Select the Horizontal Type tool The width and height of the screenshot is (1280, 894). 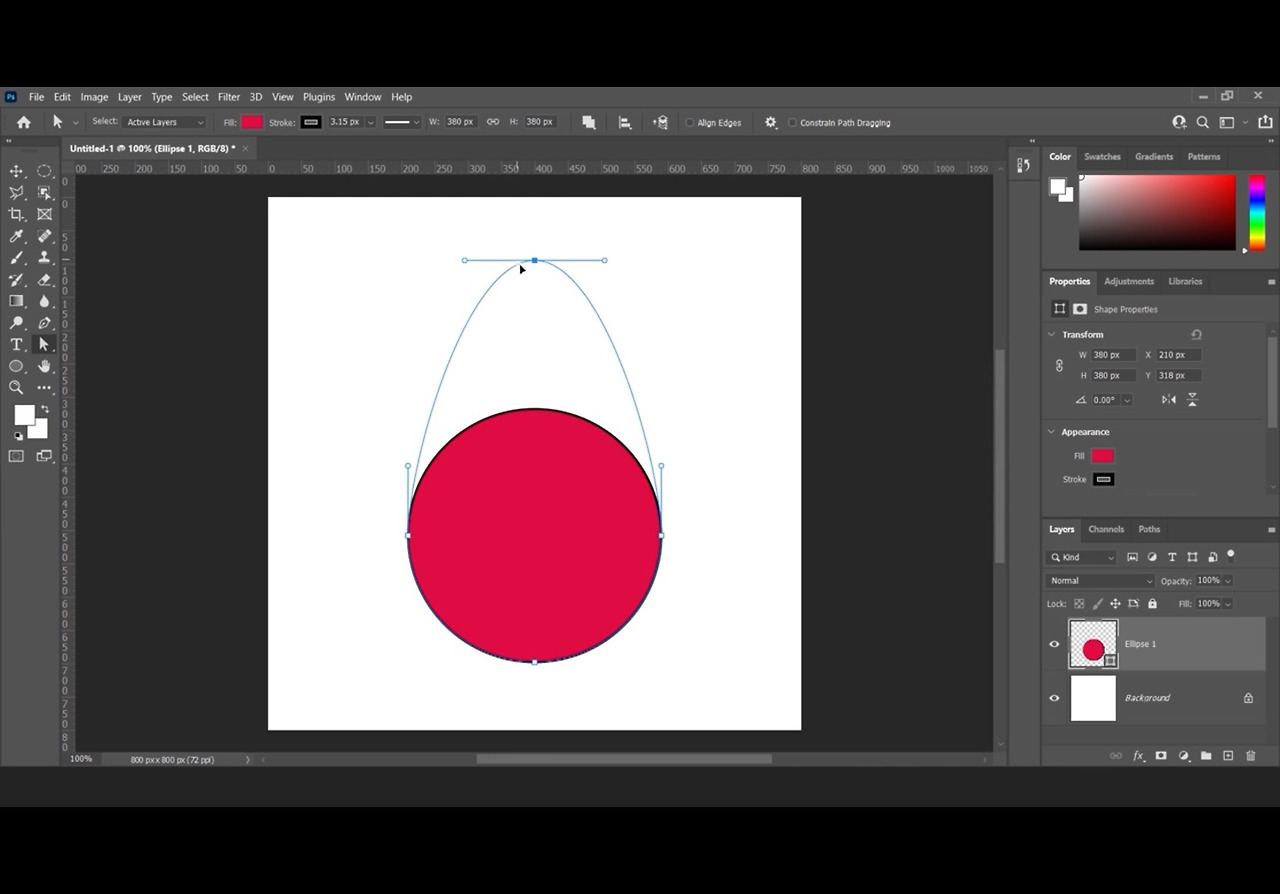(x=16, y=344)
